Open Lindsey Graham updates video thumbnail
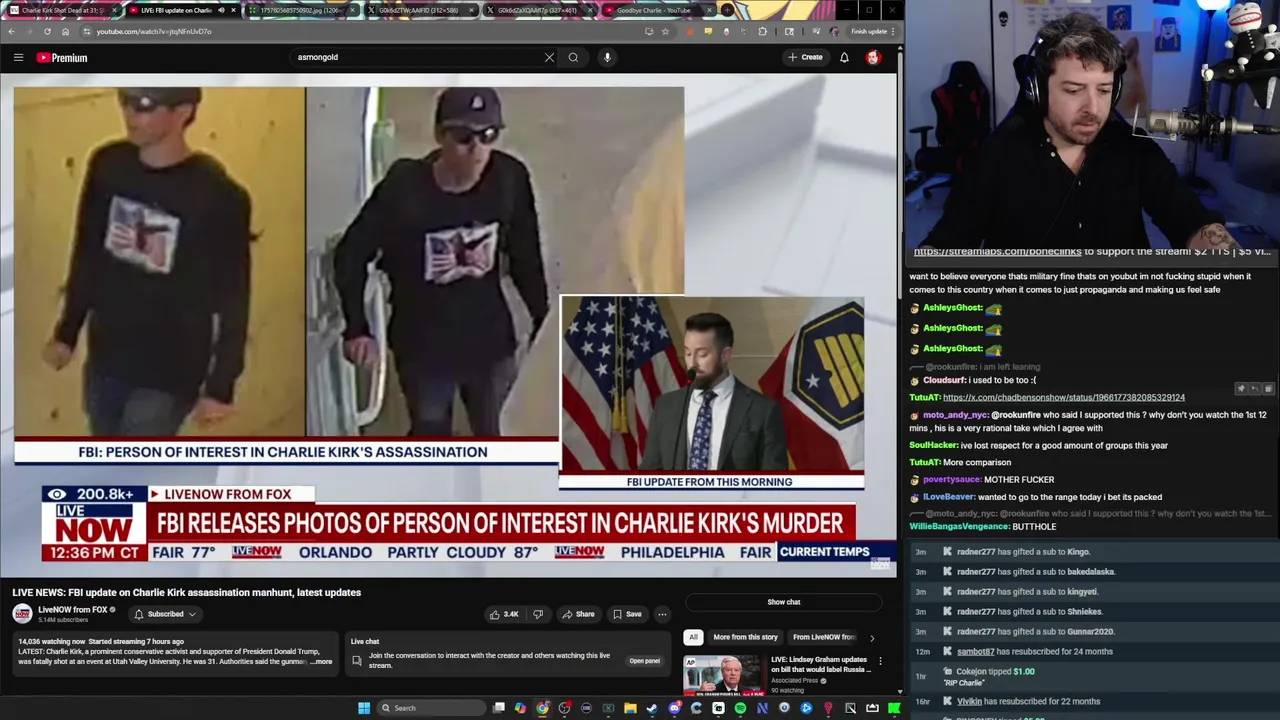Viewport: 1280px width, 720px height. click(724, 674)
